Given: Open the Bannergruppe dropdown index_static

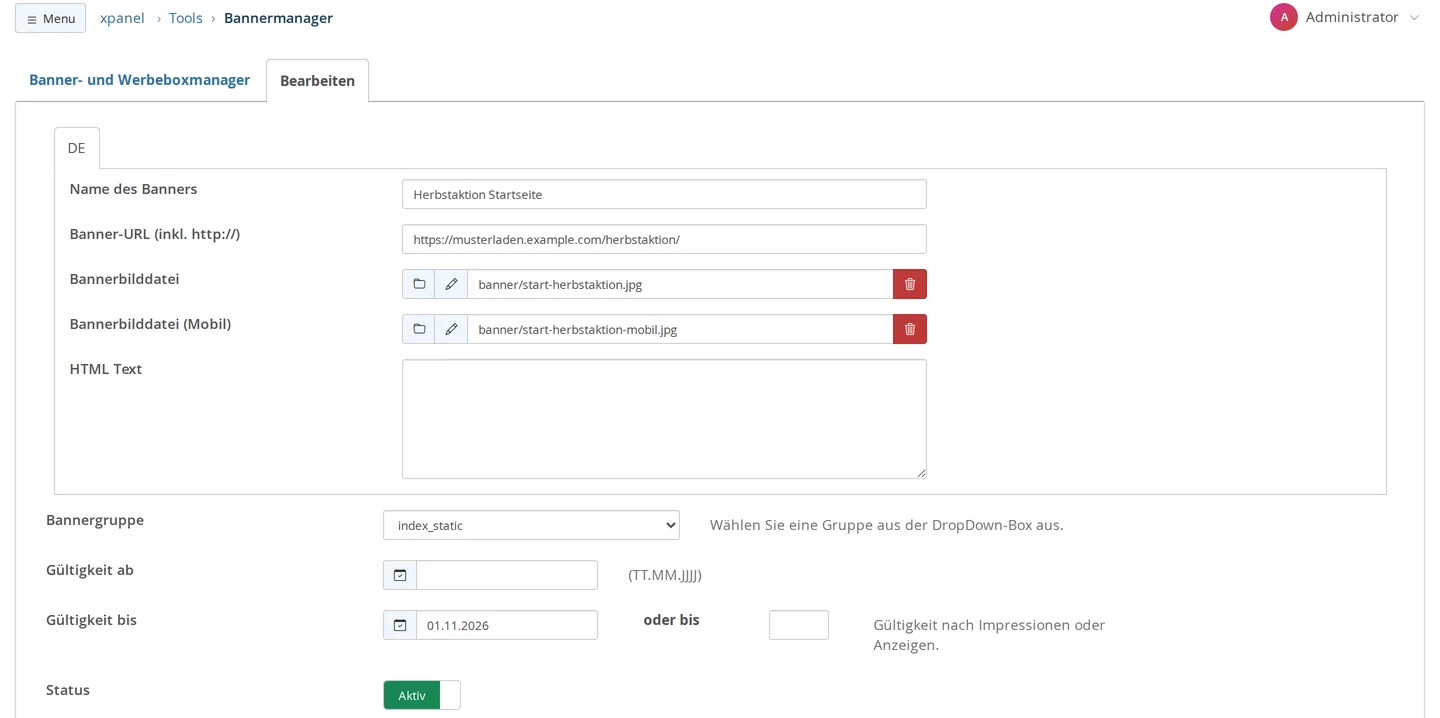Looking at the screenshot, I should pyautogui.click(x=531, y=525).
